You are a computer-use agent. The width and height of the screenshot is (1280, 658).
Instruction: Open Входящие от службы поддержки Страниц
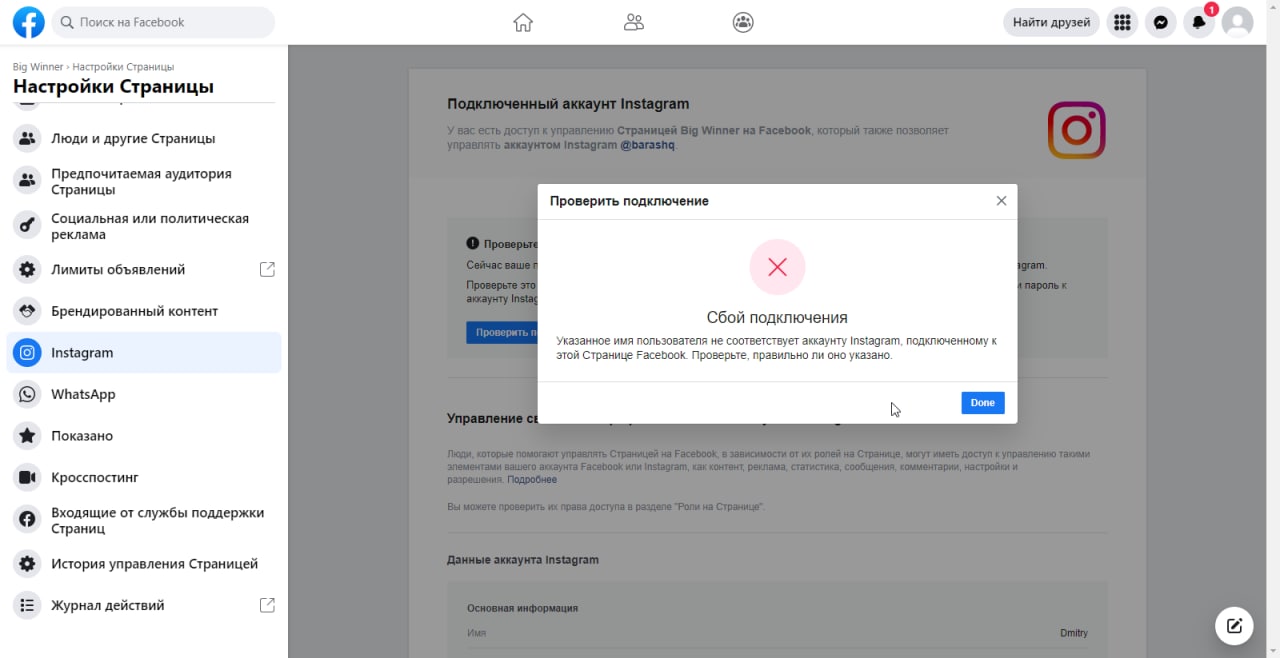click(x=144, y=520)
